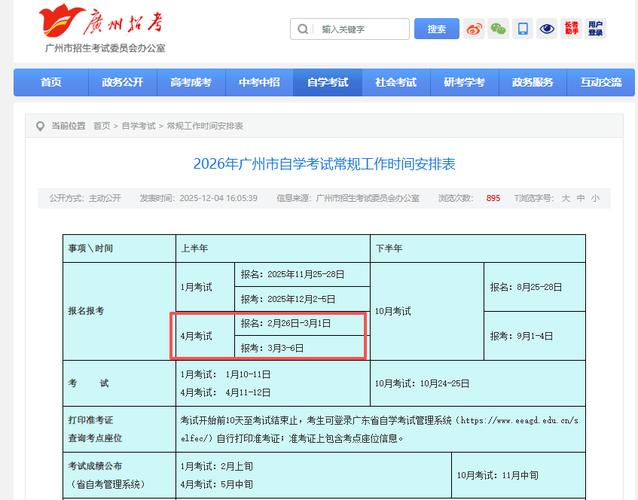Viewport: 638px width, 500px height.
Task: Click the 1月考试 cell in 报名报考 row
Action: tap(205, 287)
